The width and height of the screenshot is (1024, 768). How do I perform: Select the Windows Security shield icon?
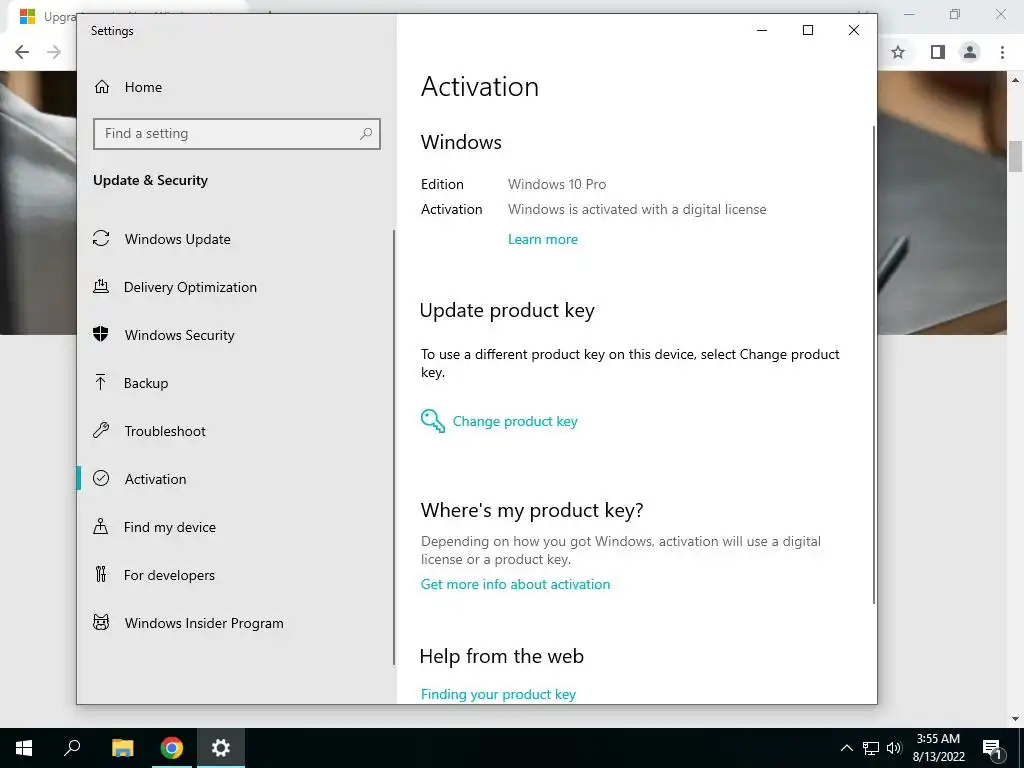tap(101, 334)
